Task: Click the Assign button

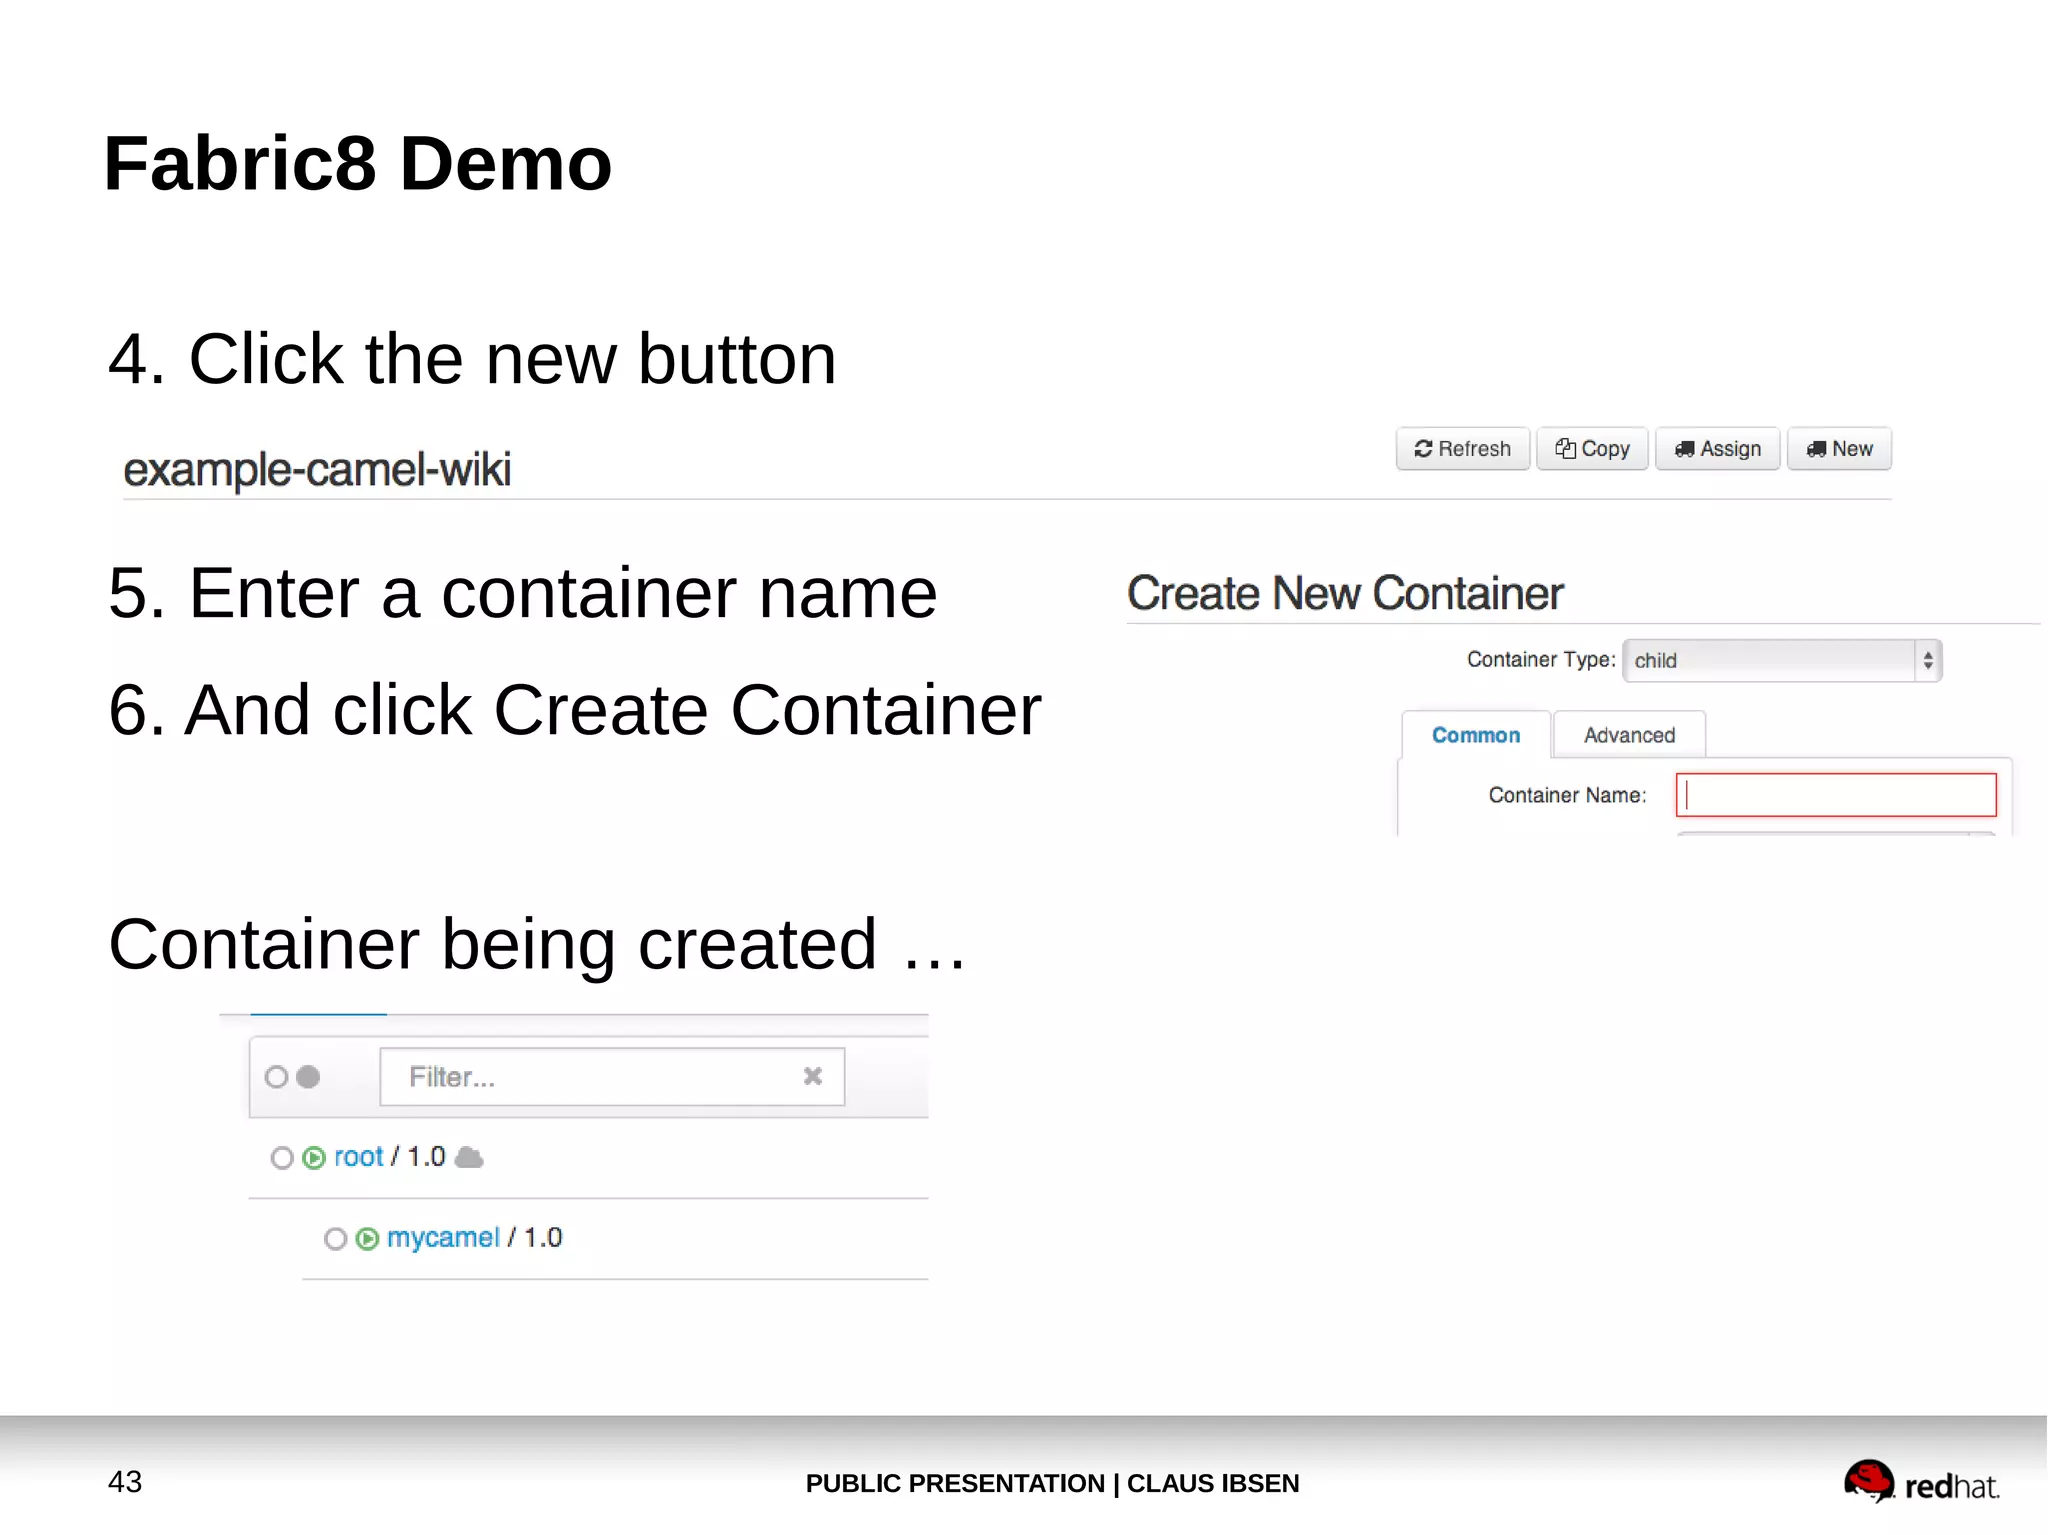Action: pos(1717,449)
